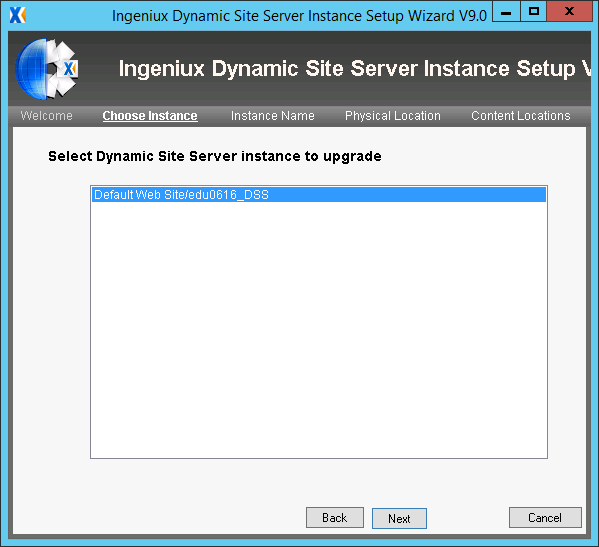This screenshot has height=547, width=599.
Task: Jump to the Content Locations step
Action: [521, 116]
